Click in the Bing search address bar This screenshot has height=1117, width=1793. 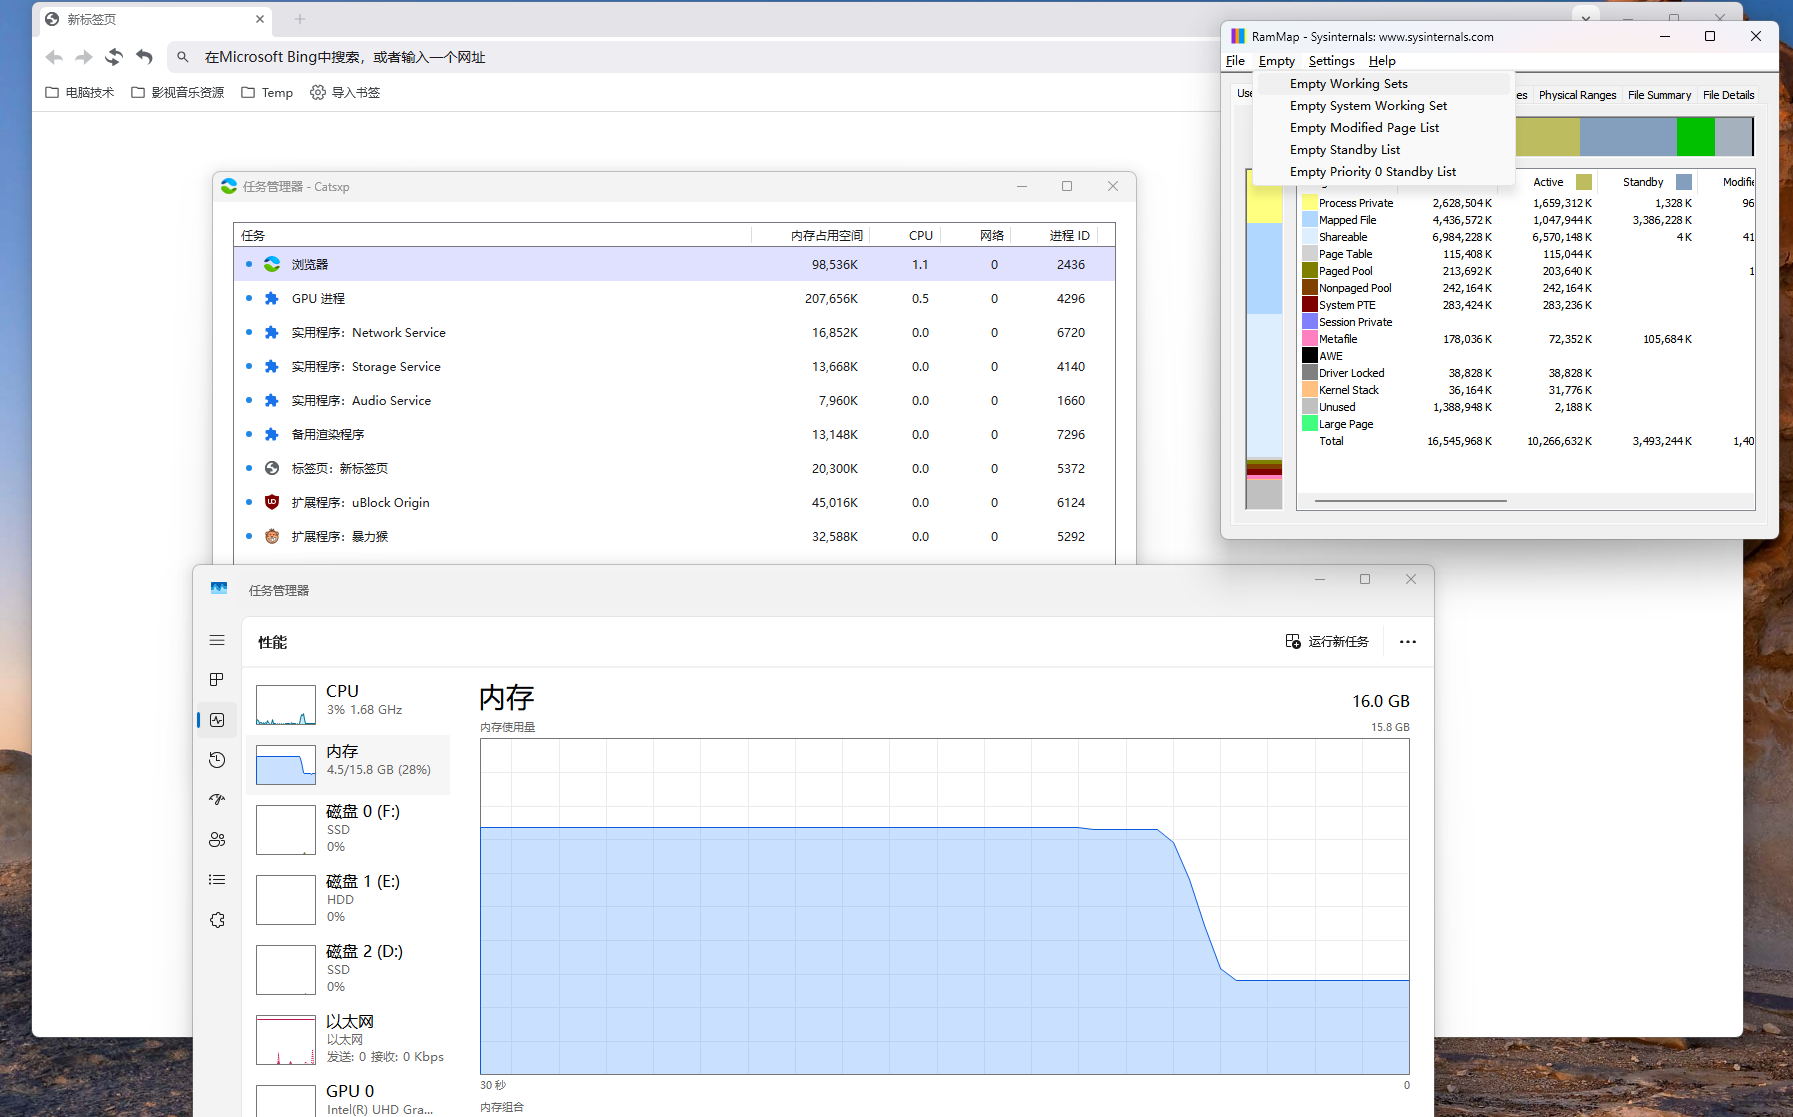pos(600,57)
